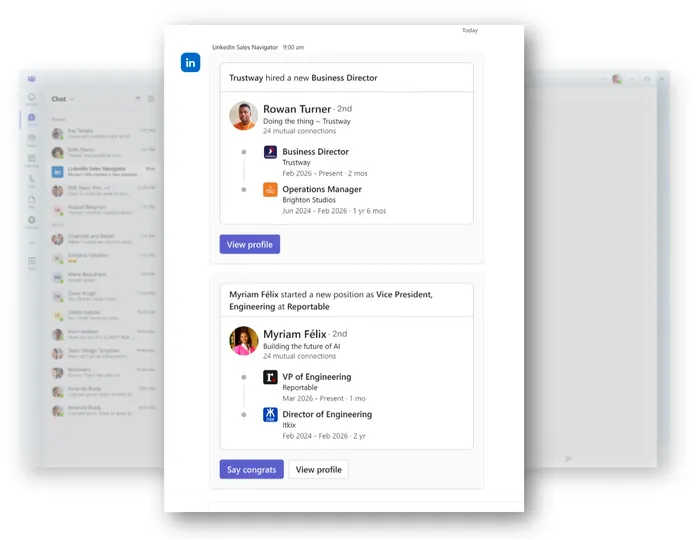Open the More apps ellipsis in Teams sidebar
The height and width of the screenshot is (540, 700).
click(x=32, y=243)
